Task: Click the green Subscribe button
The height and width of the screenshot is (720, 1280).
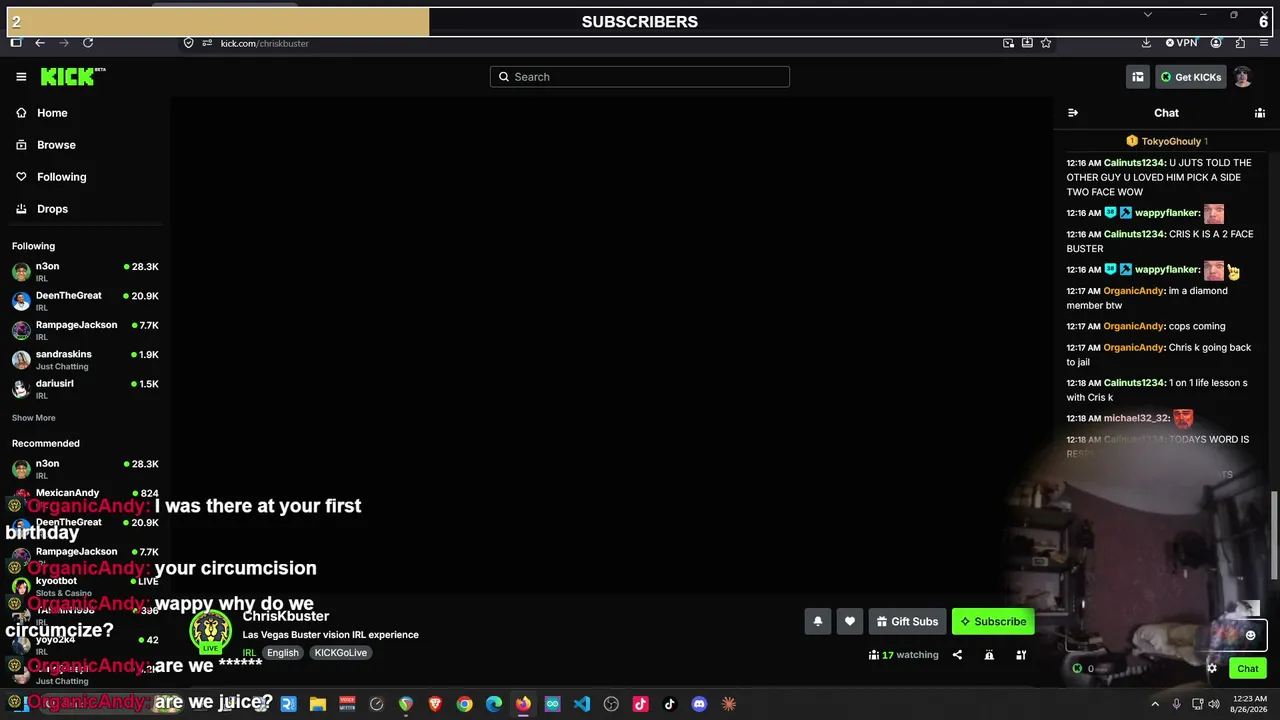Action: point(993,622)
